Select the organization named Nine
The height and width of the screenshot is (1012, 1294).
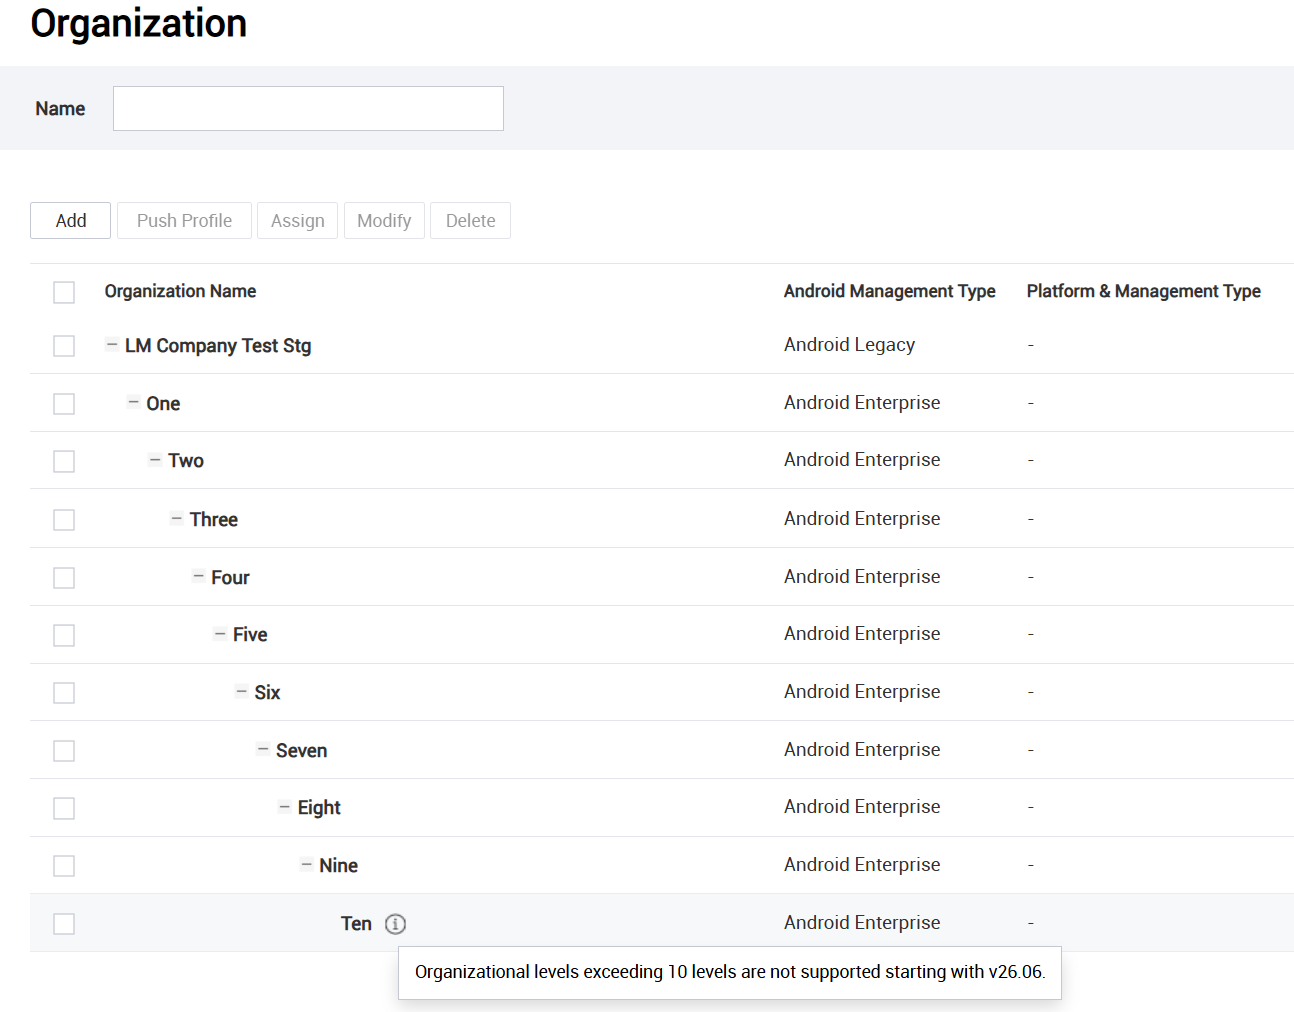coord(339,866)
